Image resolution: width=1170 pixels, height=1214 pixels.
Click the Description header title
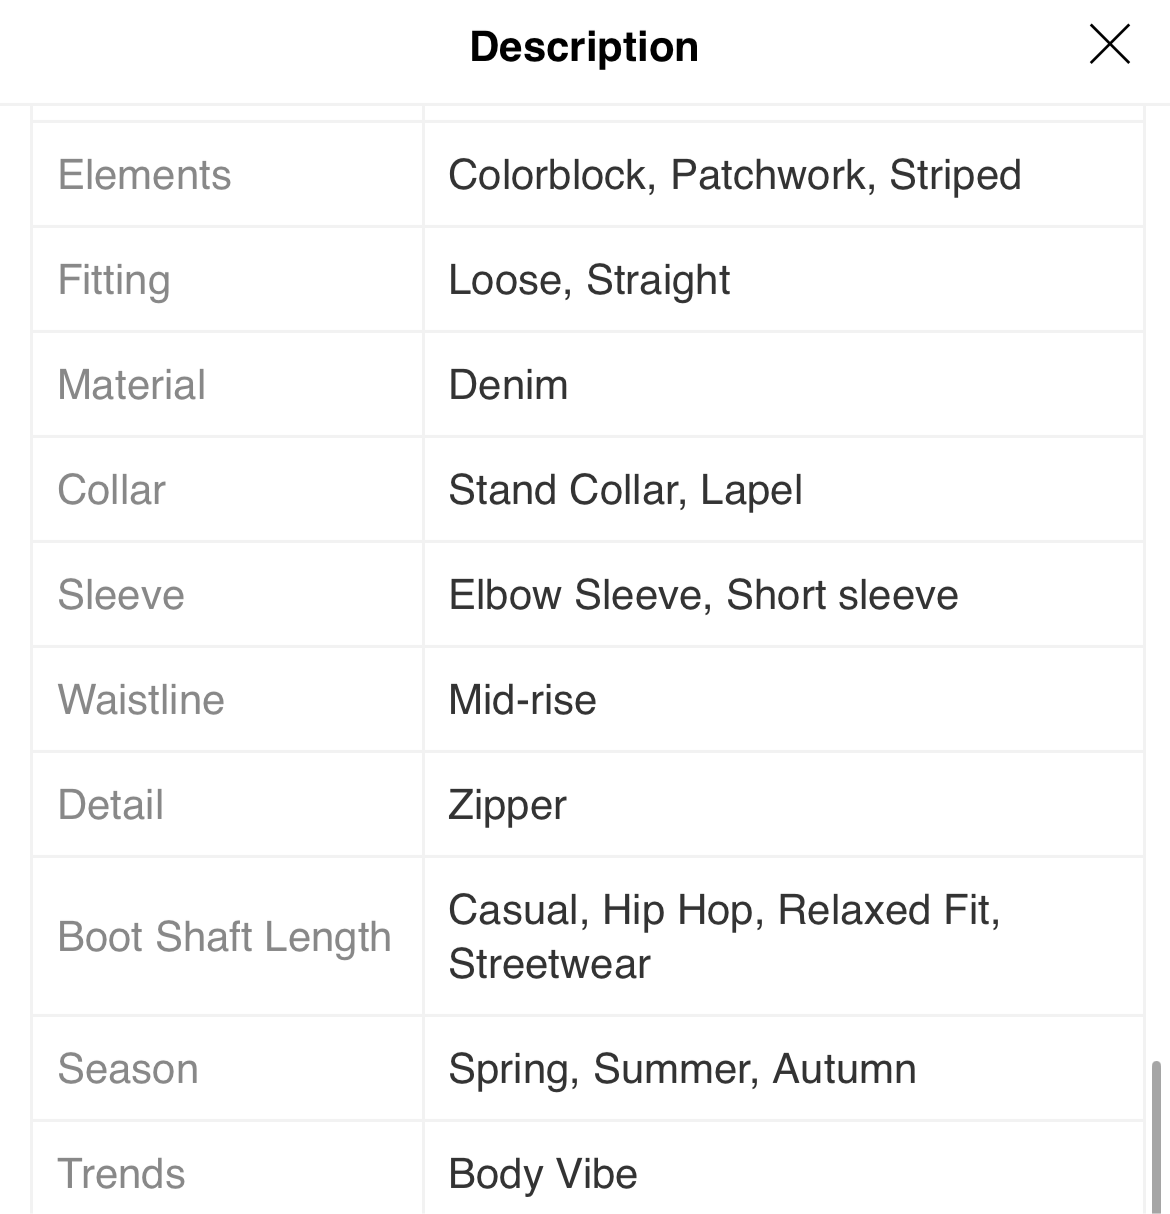point(584,47)
